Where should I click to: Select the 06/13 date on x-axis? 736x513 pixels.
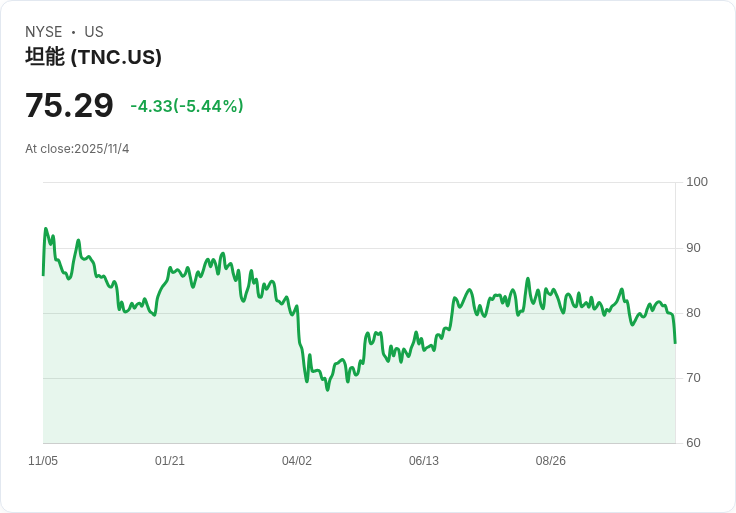point(424,461)
